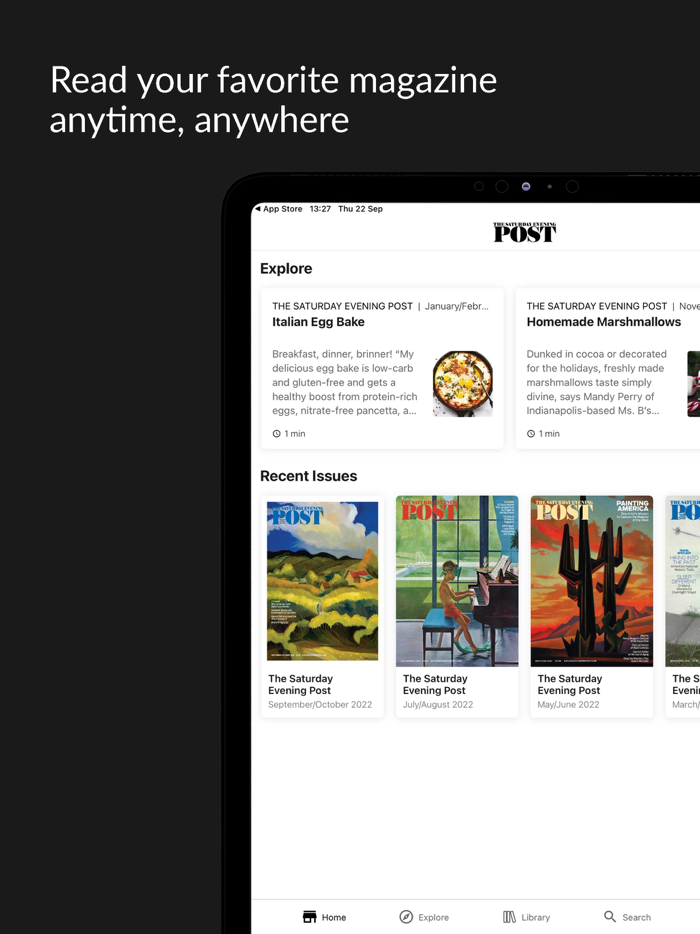Return to App Store via status bar link

click(282, 208)
